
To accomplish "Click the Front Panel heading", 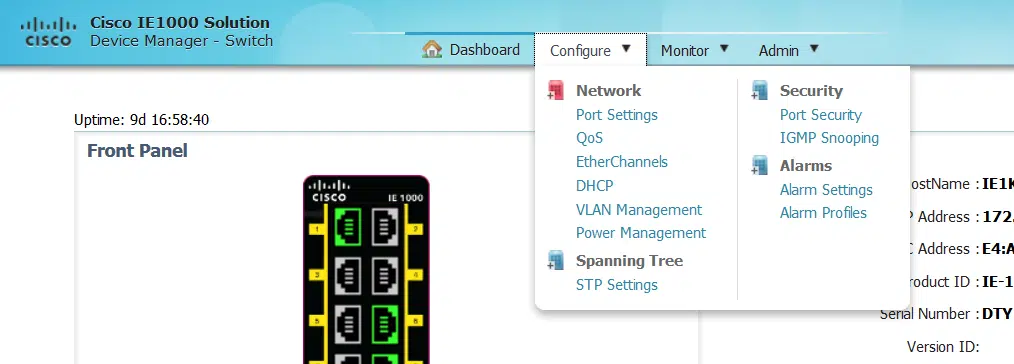I will pos(137,151).
